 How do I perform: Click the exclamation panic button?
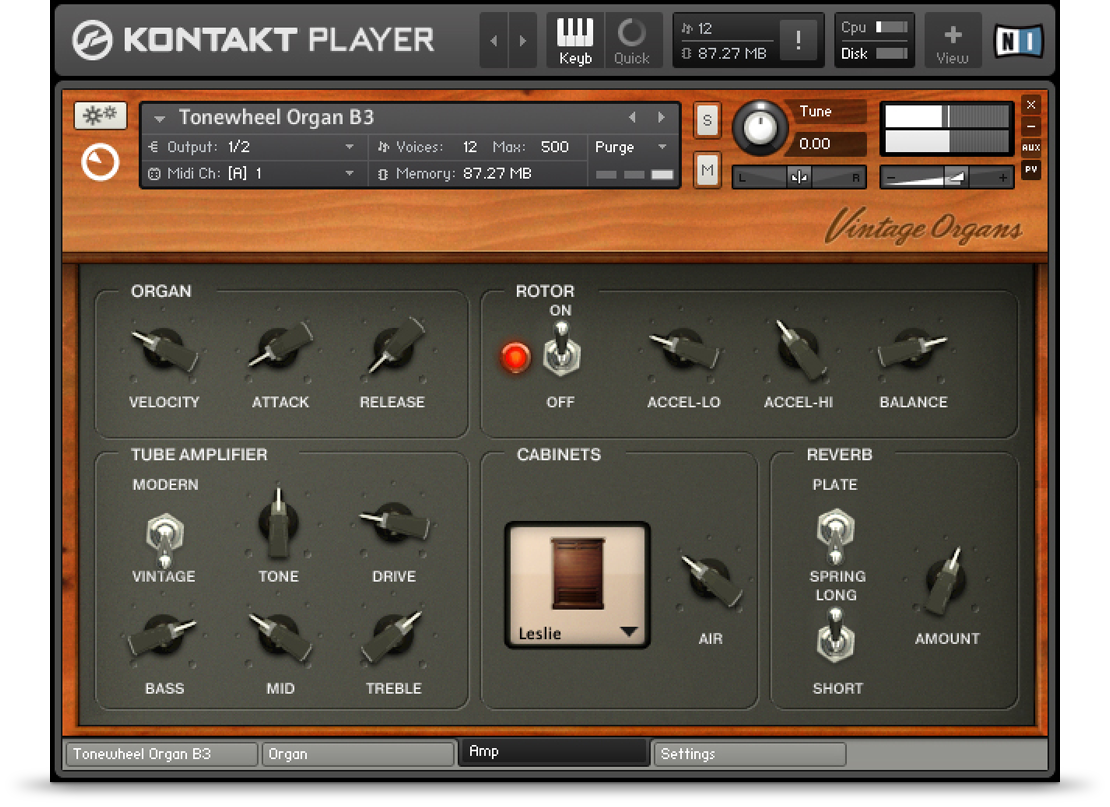coord(799,40)
